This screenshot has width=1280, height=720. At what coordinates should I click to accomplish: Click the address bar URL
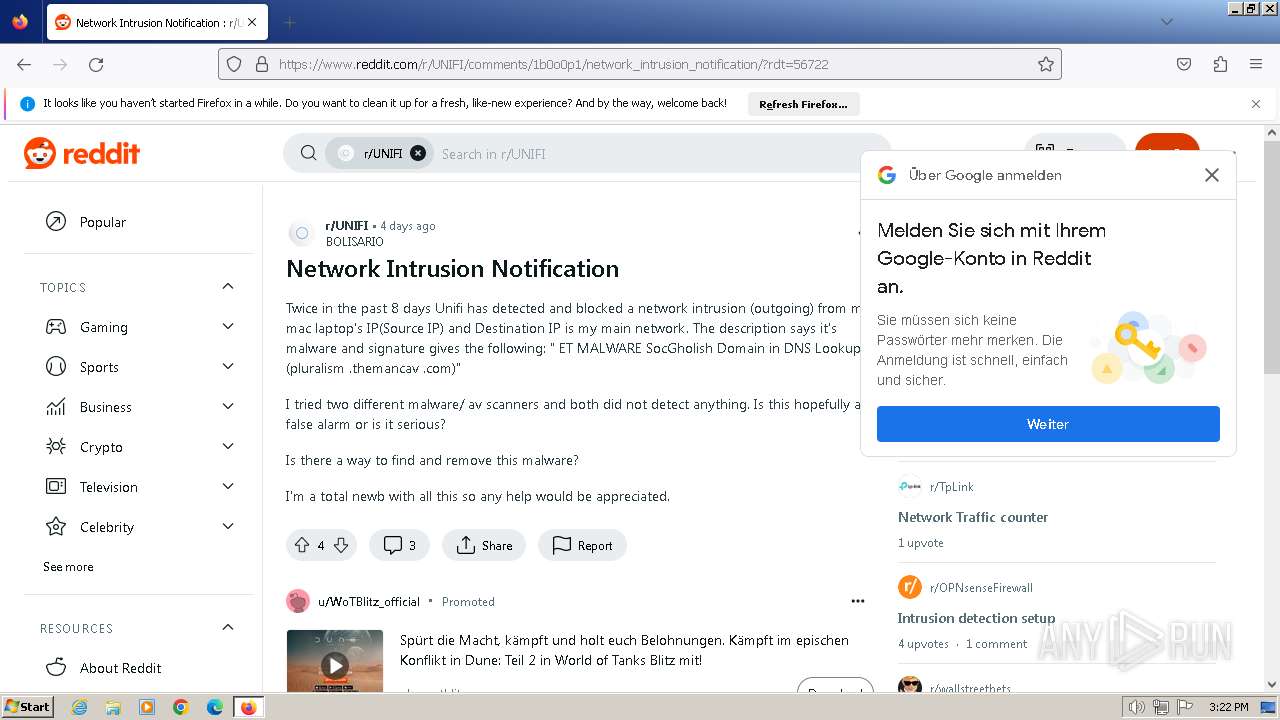(x=554, y=64)
